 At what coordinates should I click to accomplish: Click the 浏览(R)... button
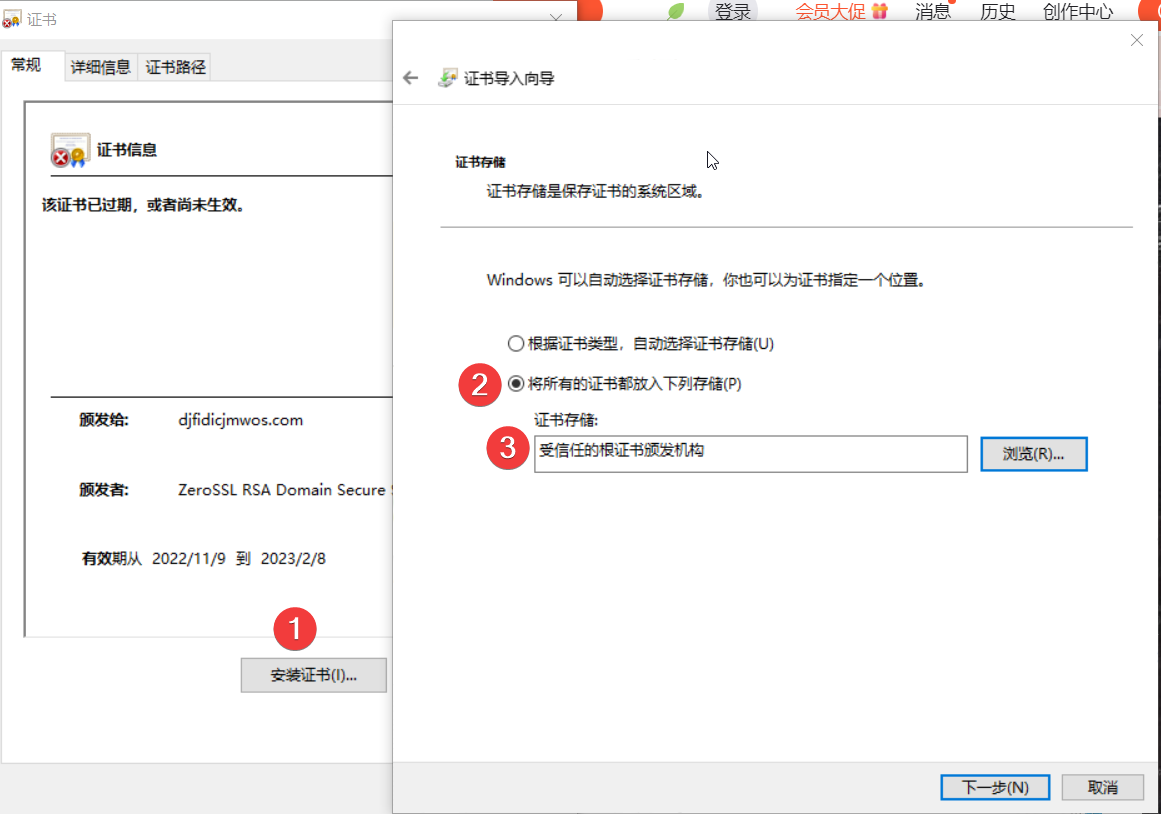1033,453
